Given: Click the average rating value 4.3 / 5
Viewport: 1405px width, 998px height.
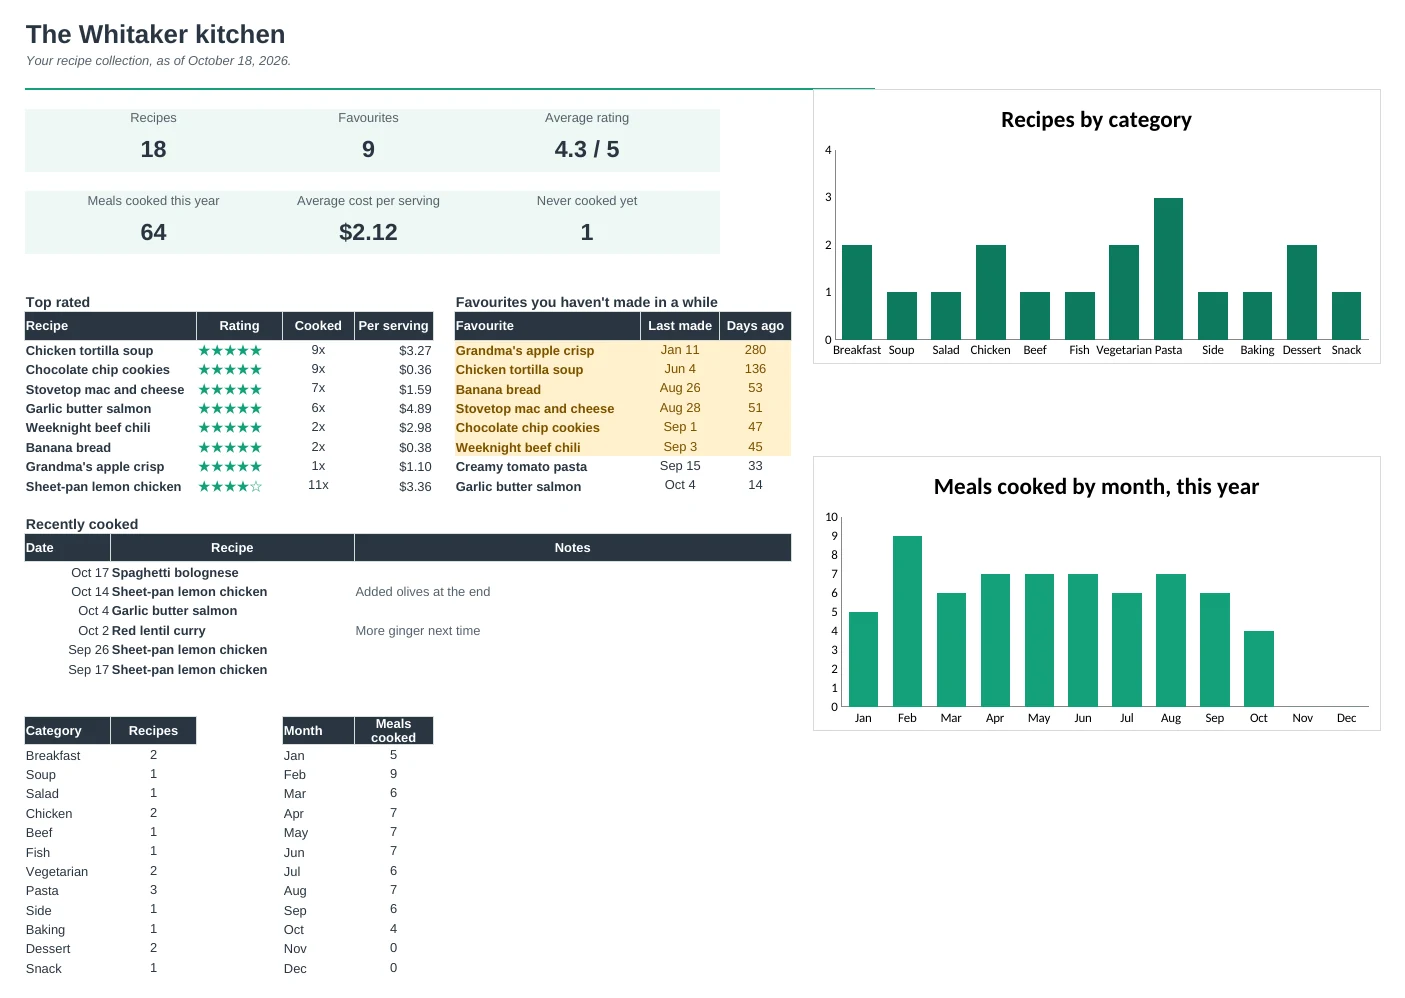Looking at the screenshot, I should pos(587,150).
